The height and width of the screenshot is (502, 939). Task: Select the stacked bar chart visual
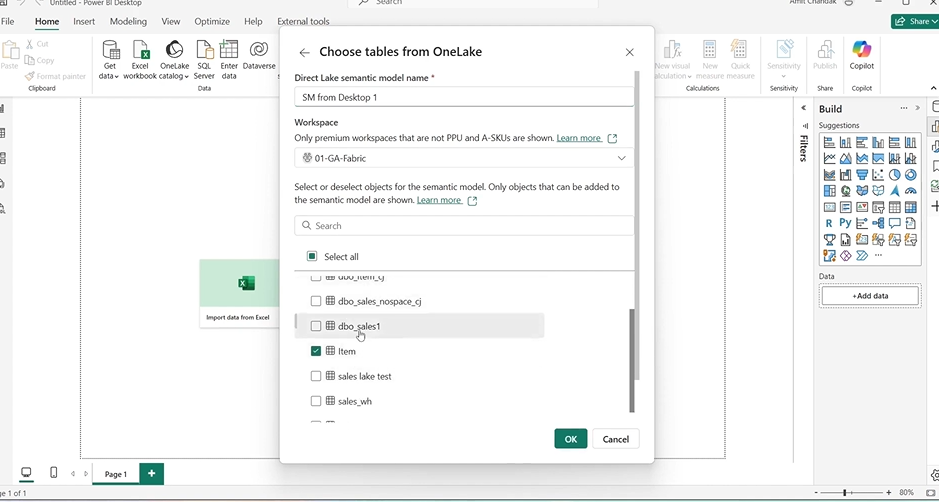pyautogui.click(x=829, y=143)
